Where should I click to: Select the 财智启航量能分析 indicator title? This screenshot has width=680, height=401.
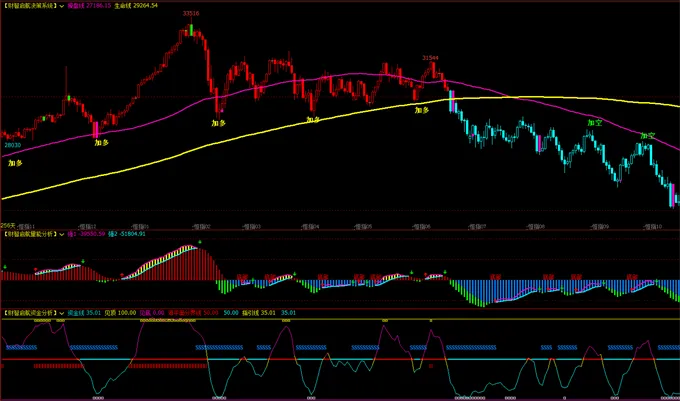click(x=30, y=234)
